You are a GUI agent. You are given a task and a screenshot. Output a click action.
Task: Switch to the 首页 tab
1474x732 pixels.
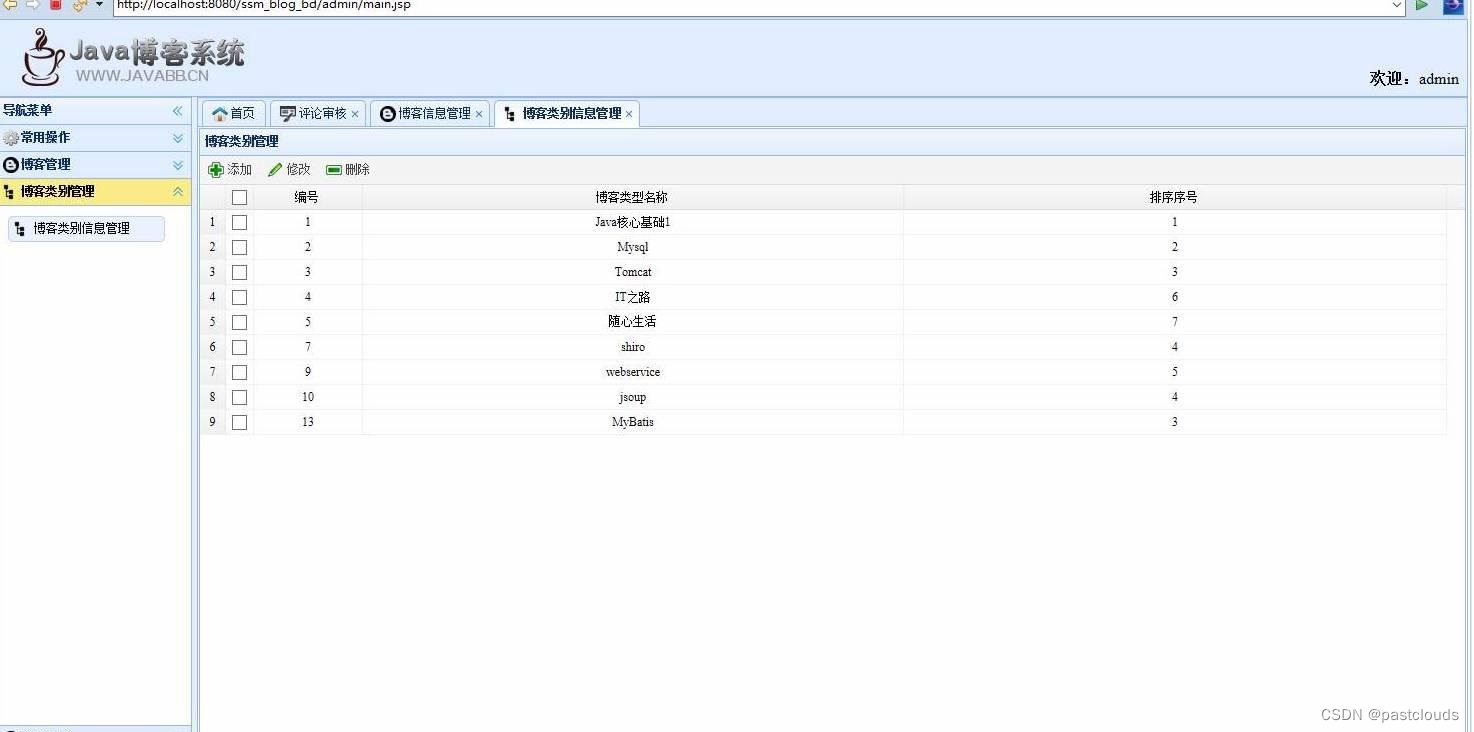pyautogui.click(x=234, y=114)
